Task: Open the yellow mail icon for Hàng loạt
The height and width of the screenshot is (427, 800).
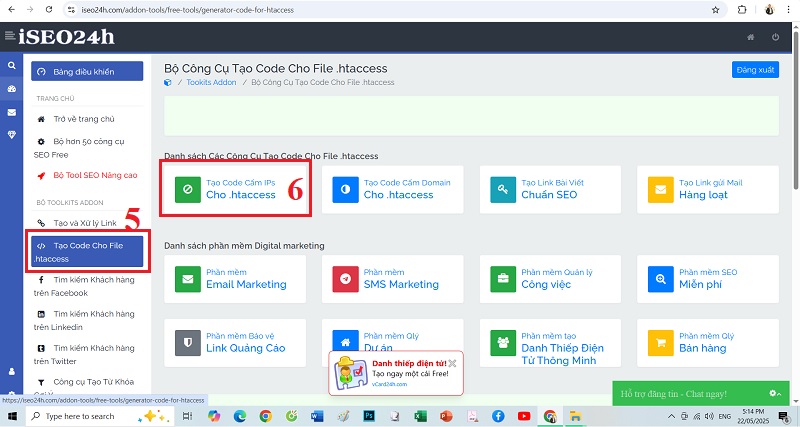Action: (x=661, y=190)
